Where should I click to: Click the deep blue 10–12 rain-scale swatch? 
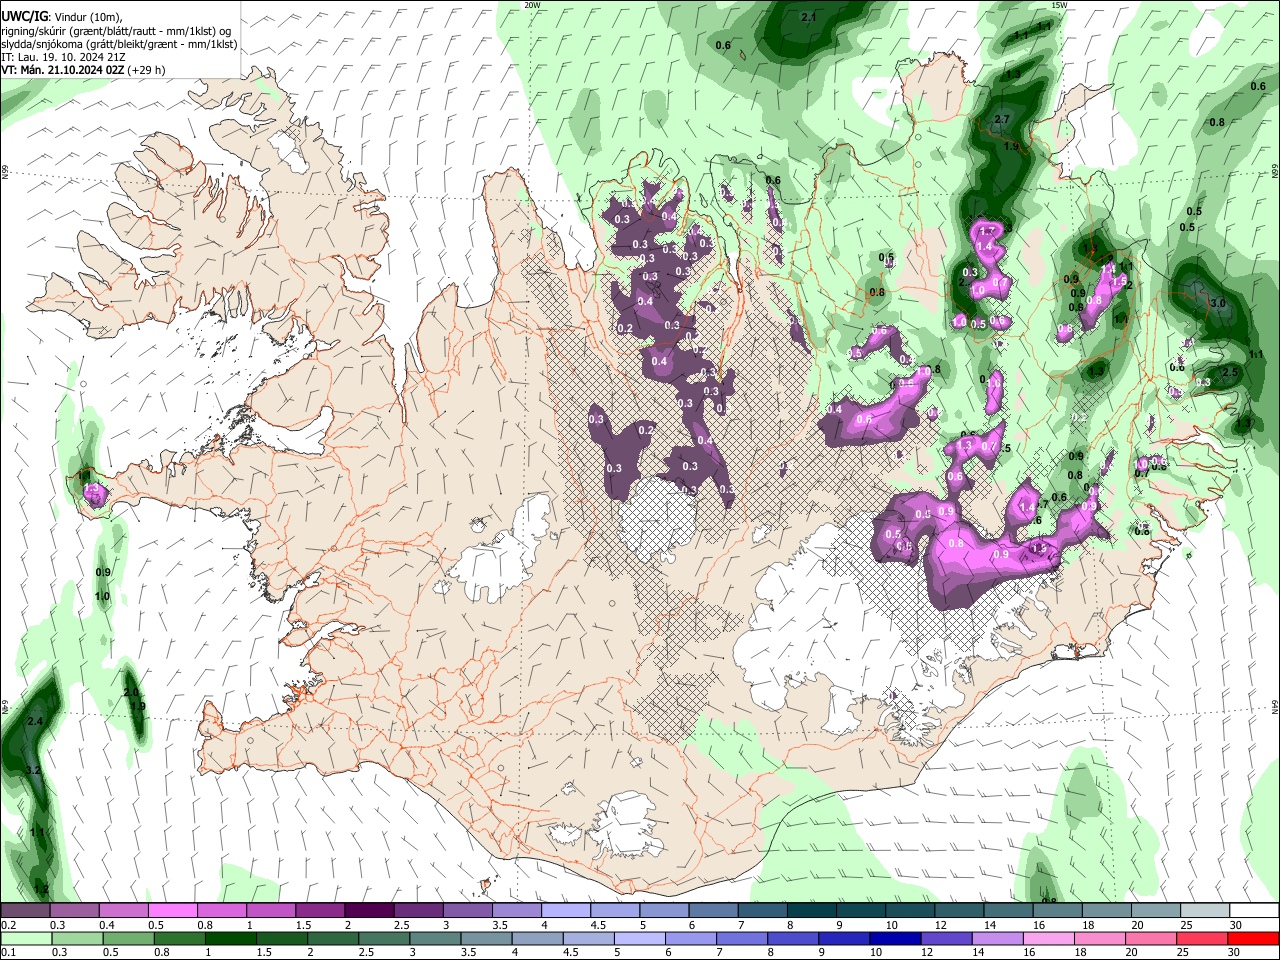point(895,938)
